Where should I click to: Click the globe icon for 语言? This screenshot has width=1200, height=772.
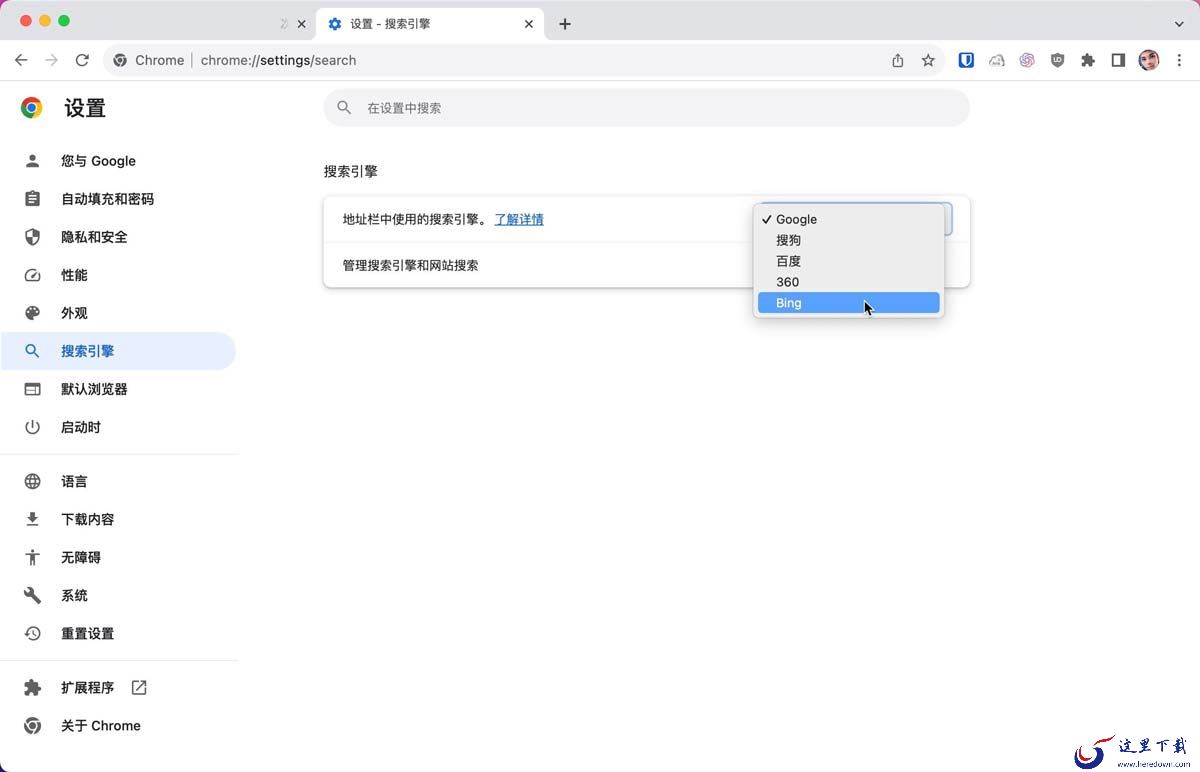point(33,482)
